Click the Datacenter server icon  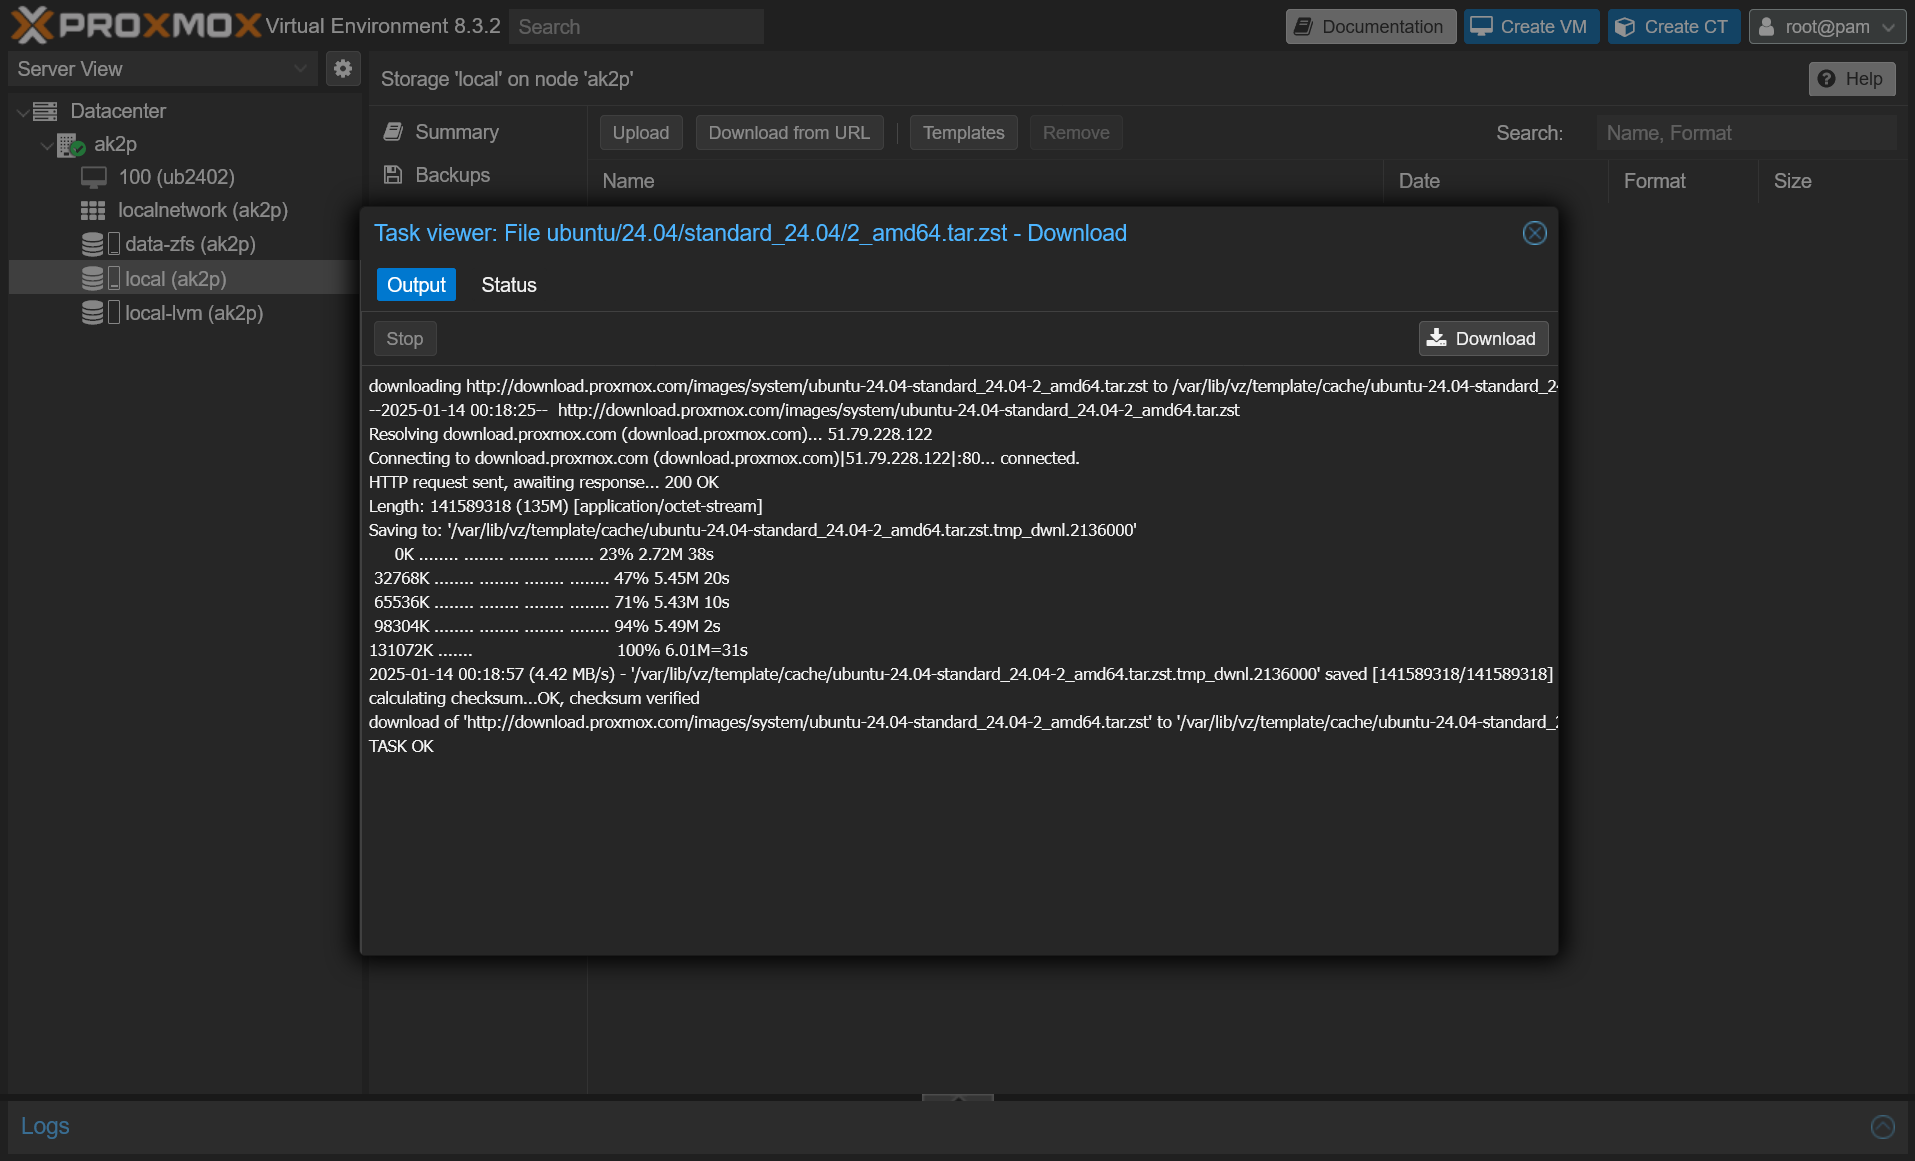pyautogui.click(x=45, y=111)
